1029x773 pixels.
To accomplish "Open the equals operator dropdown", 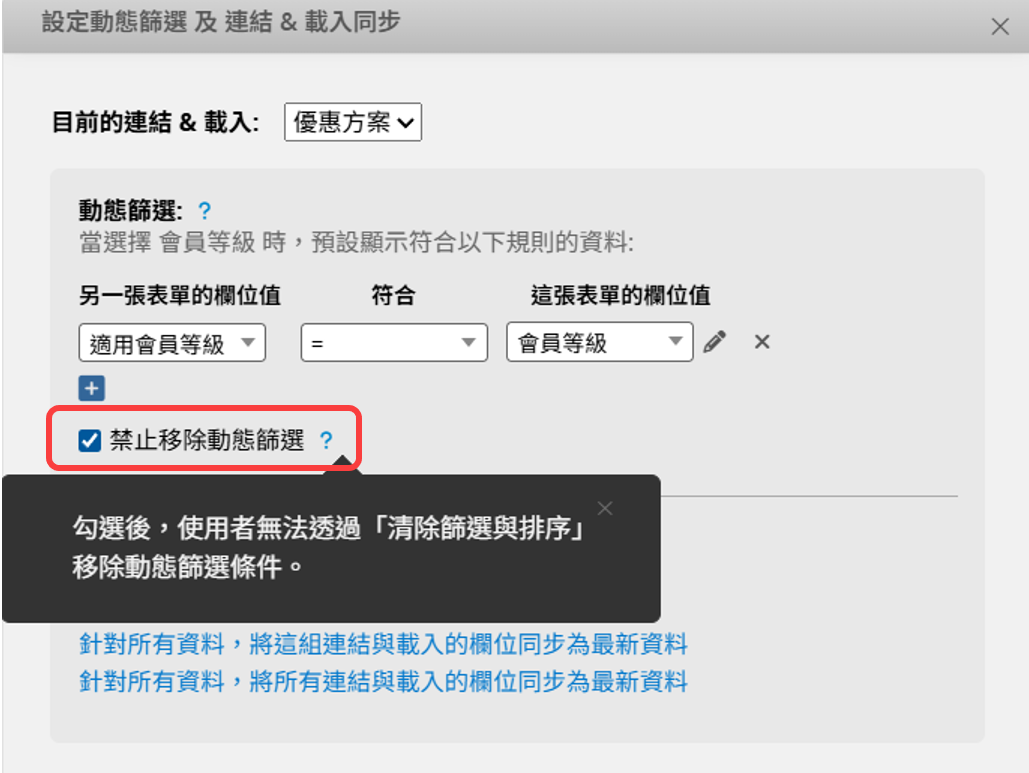I will click(x=394, y=343).
